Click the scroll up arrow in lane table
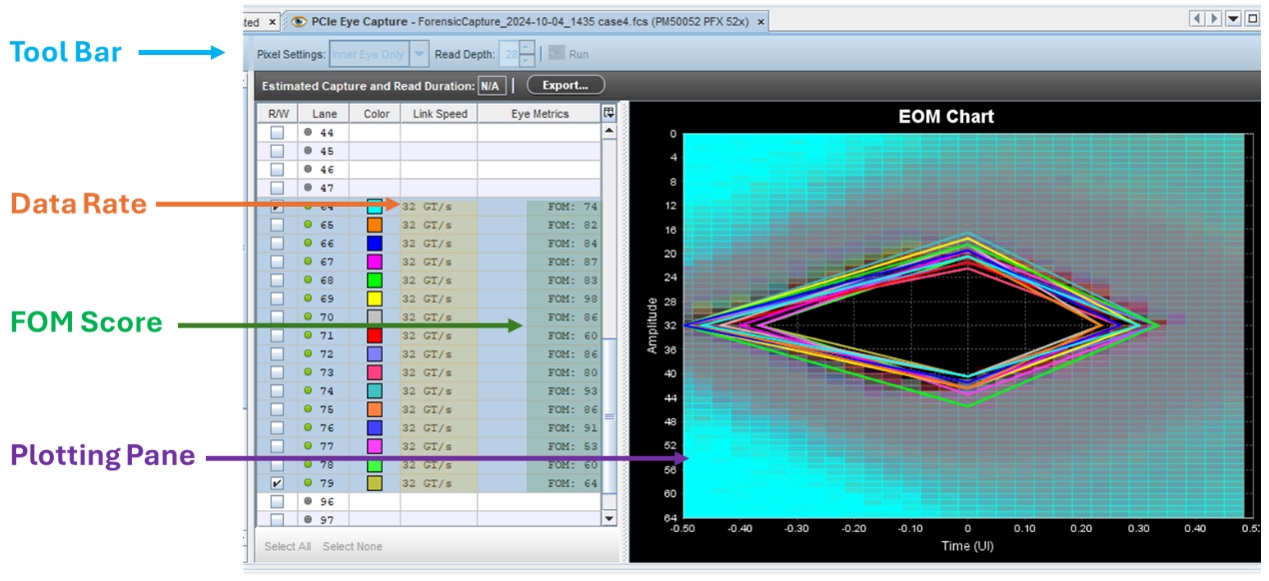Screen dimensions: 1269x581 click(608, 132)
